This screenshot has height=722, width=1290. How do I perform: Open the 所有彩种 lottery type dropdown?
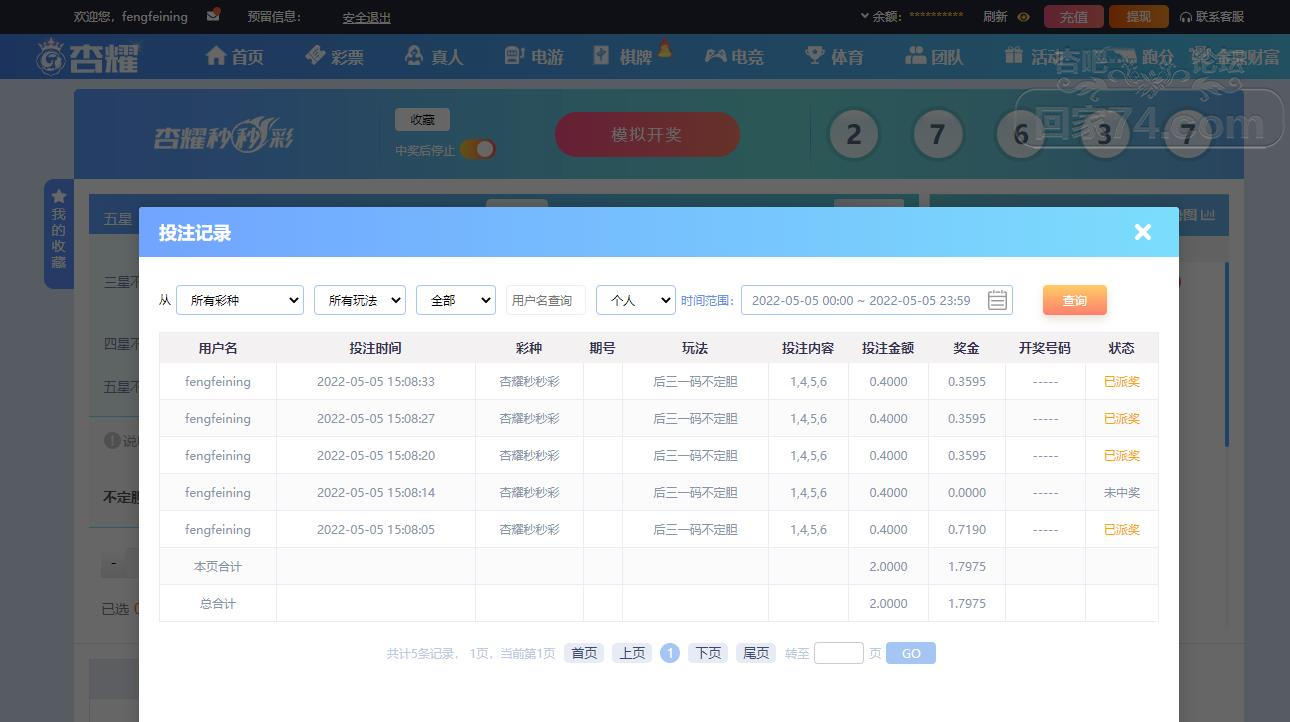pyautogui.click(x=240, y=300)
